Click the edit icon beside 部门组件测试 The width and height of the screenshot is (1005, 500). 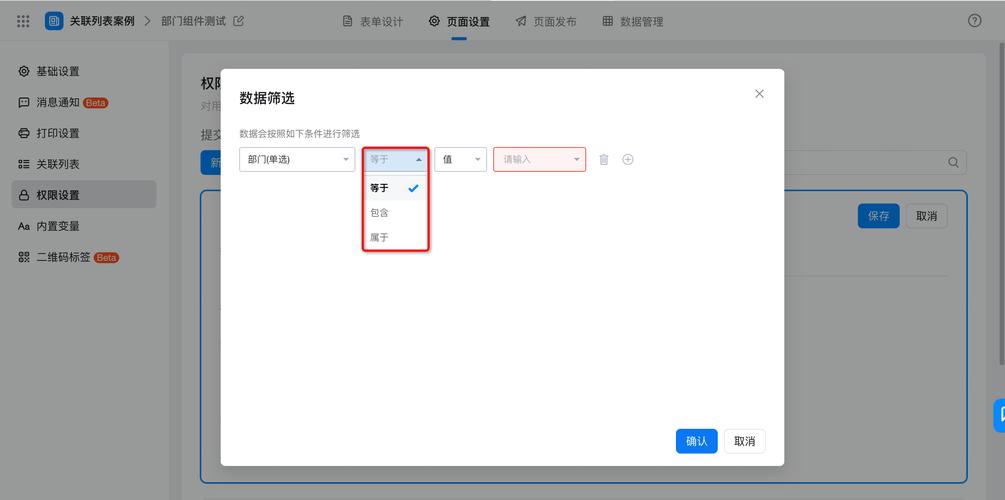click(238, 21)
